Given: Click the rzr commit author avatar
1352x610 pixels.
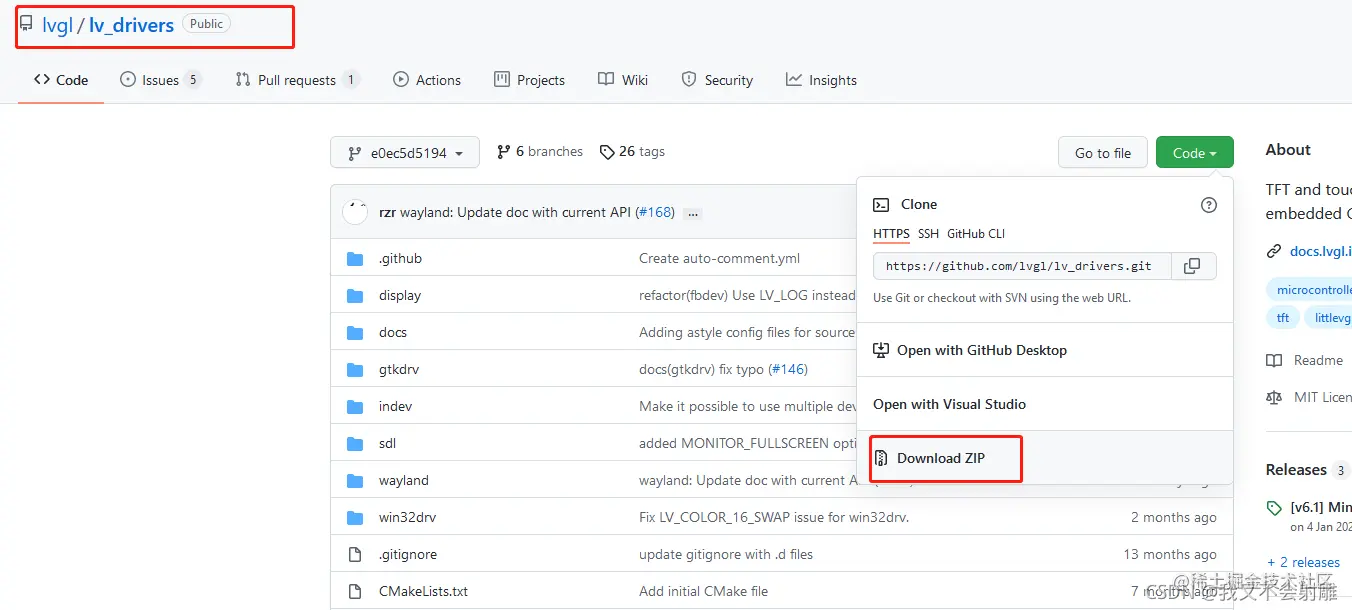Looking at the screenshot, I should pyautogui.click(x=355, y=212).
